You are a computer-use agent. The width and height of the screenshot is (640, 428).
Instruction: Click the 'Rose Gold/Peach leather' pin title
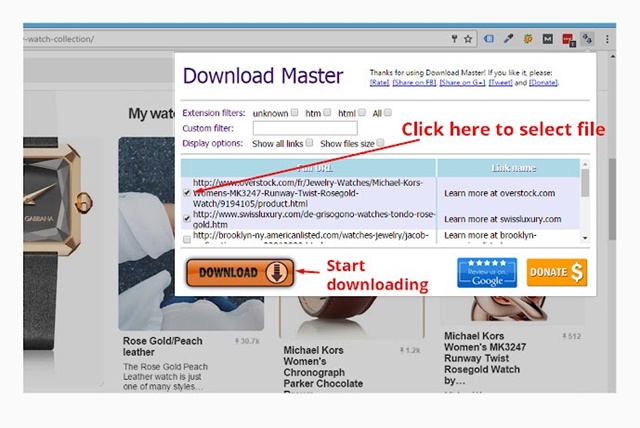[162, 346]
